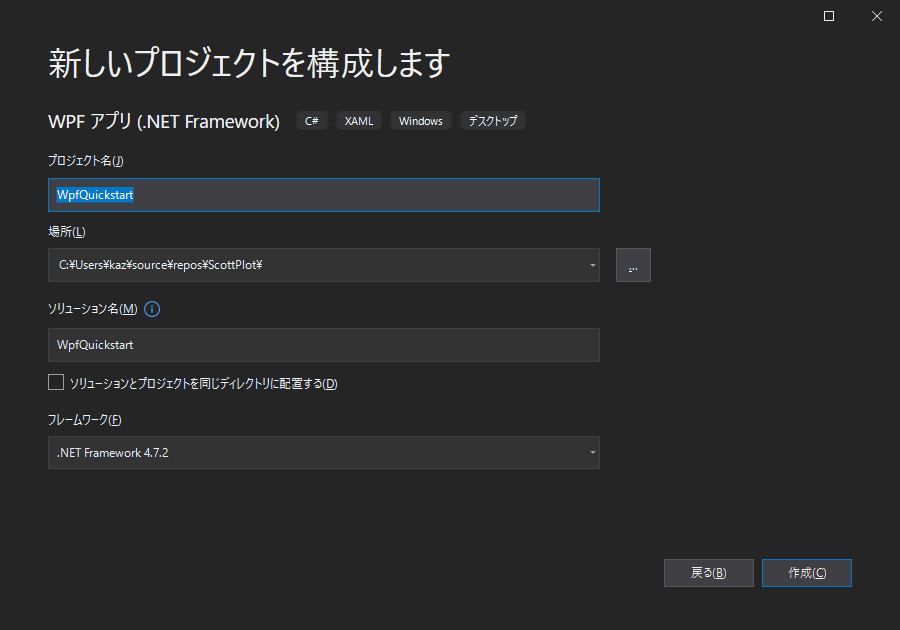Focus the プロジェクト名 field containing WpfQuickstart
900x630 pixels.
tap(324, 195)
